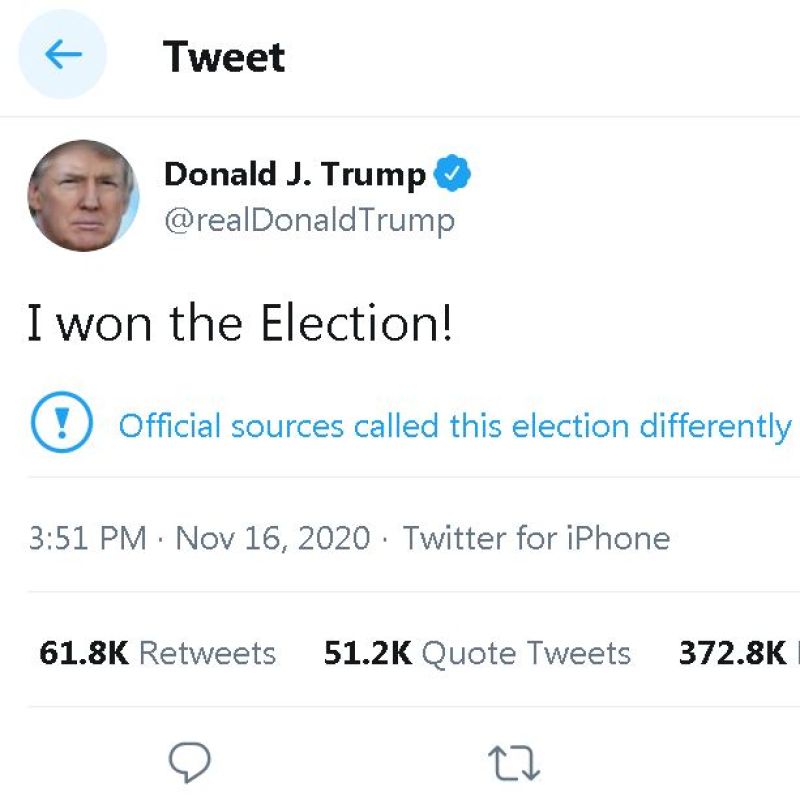Click the 51.2K quote number
The width and height of the screenshot is (800, 800).
tap(368, 653)
